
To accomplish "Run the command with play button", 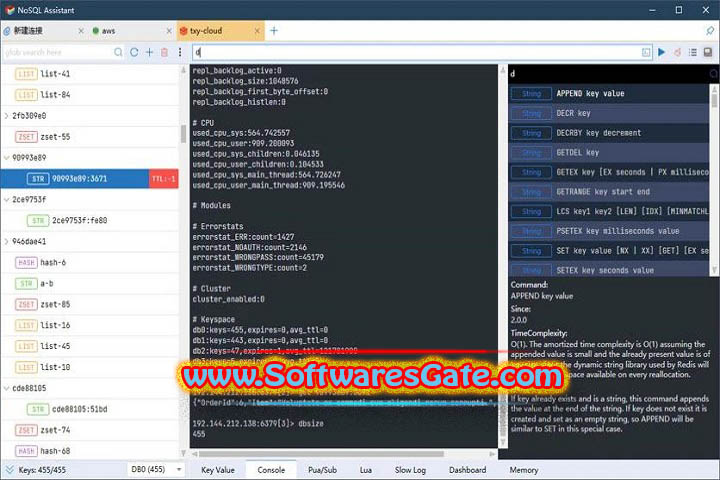I will (x=662, y=52).
